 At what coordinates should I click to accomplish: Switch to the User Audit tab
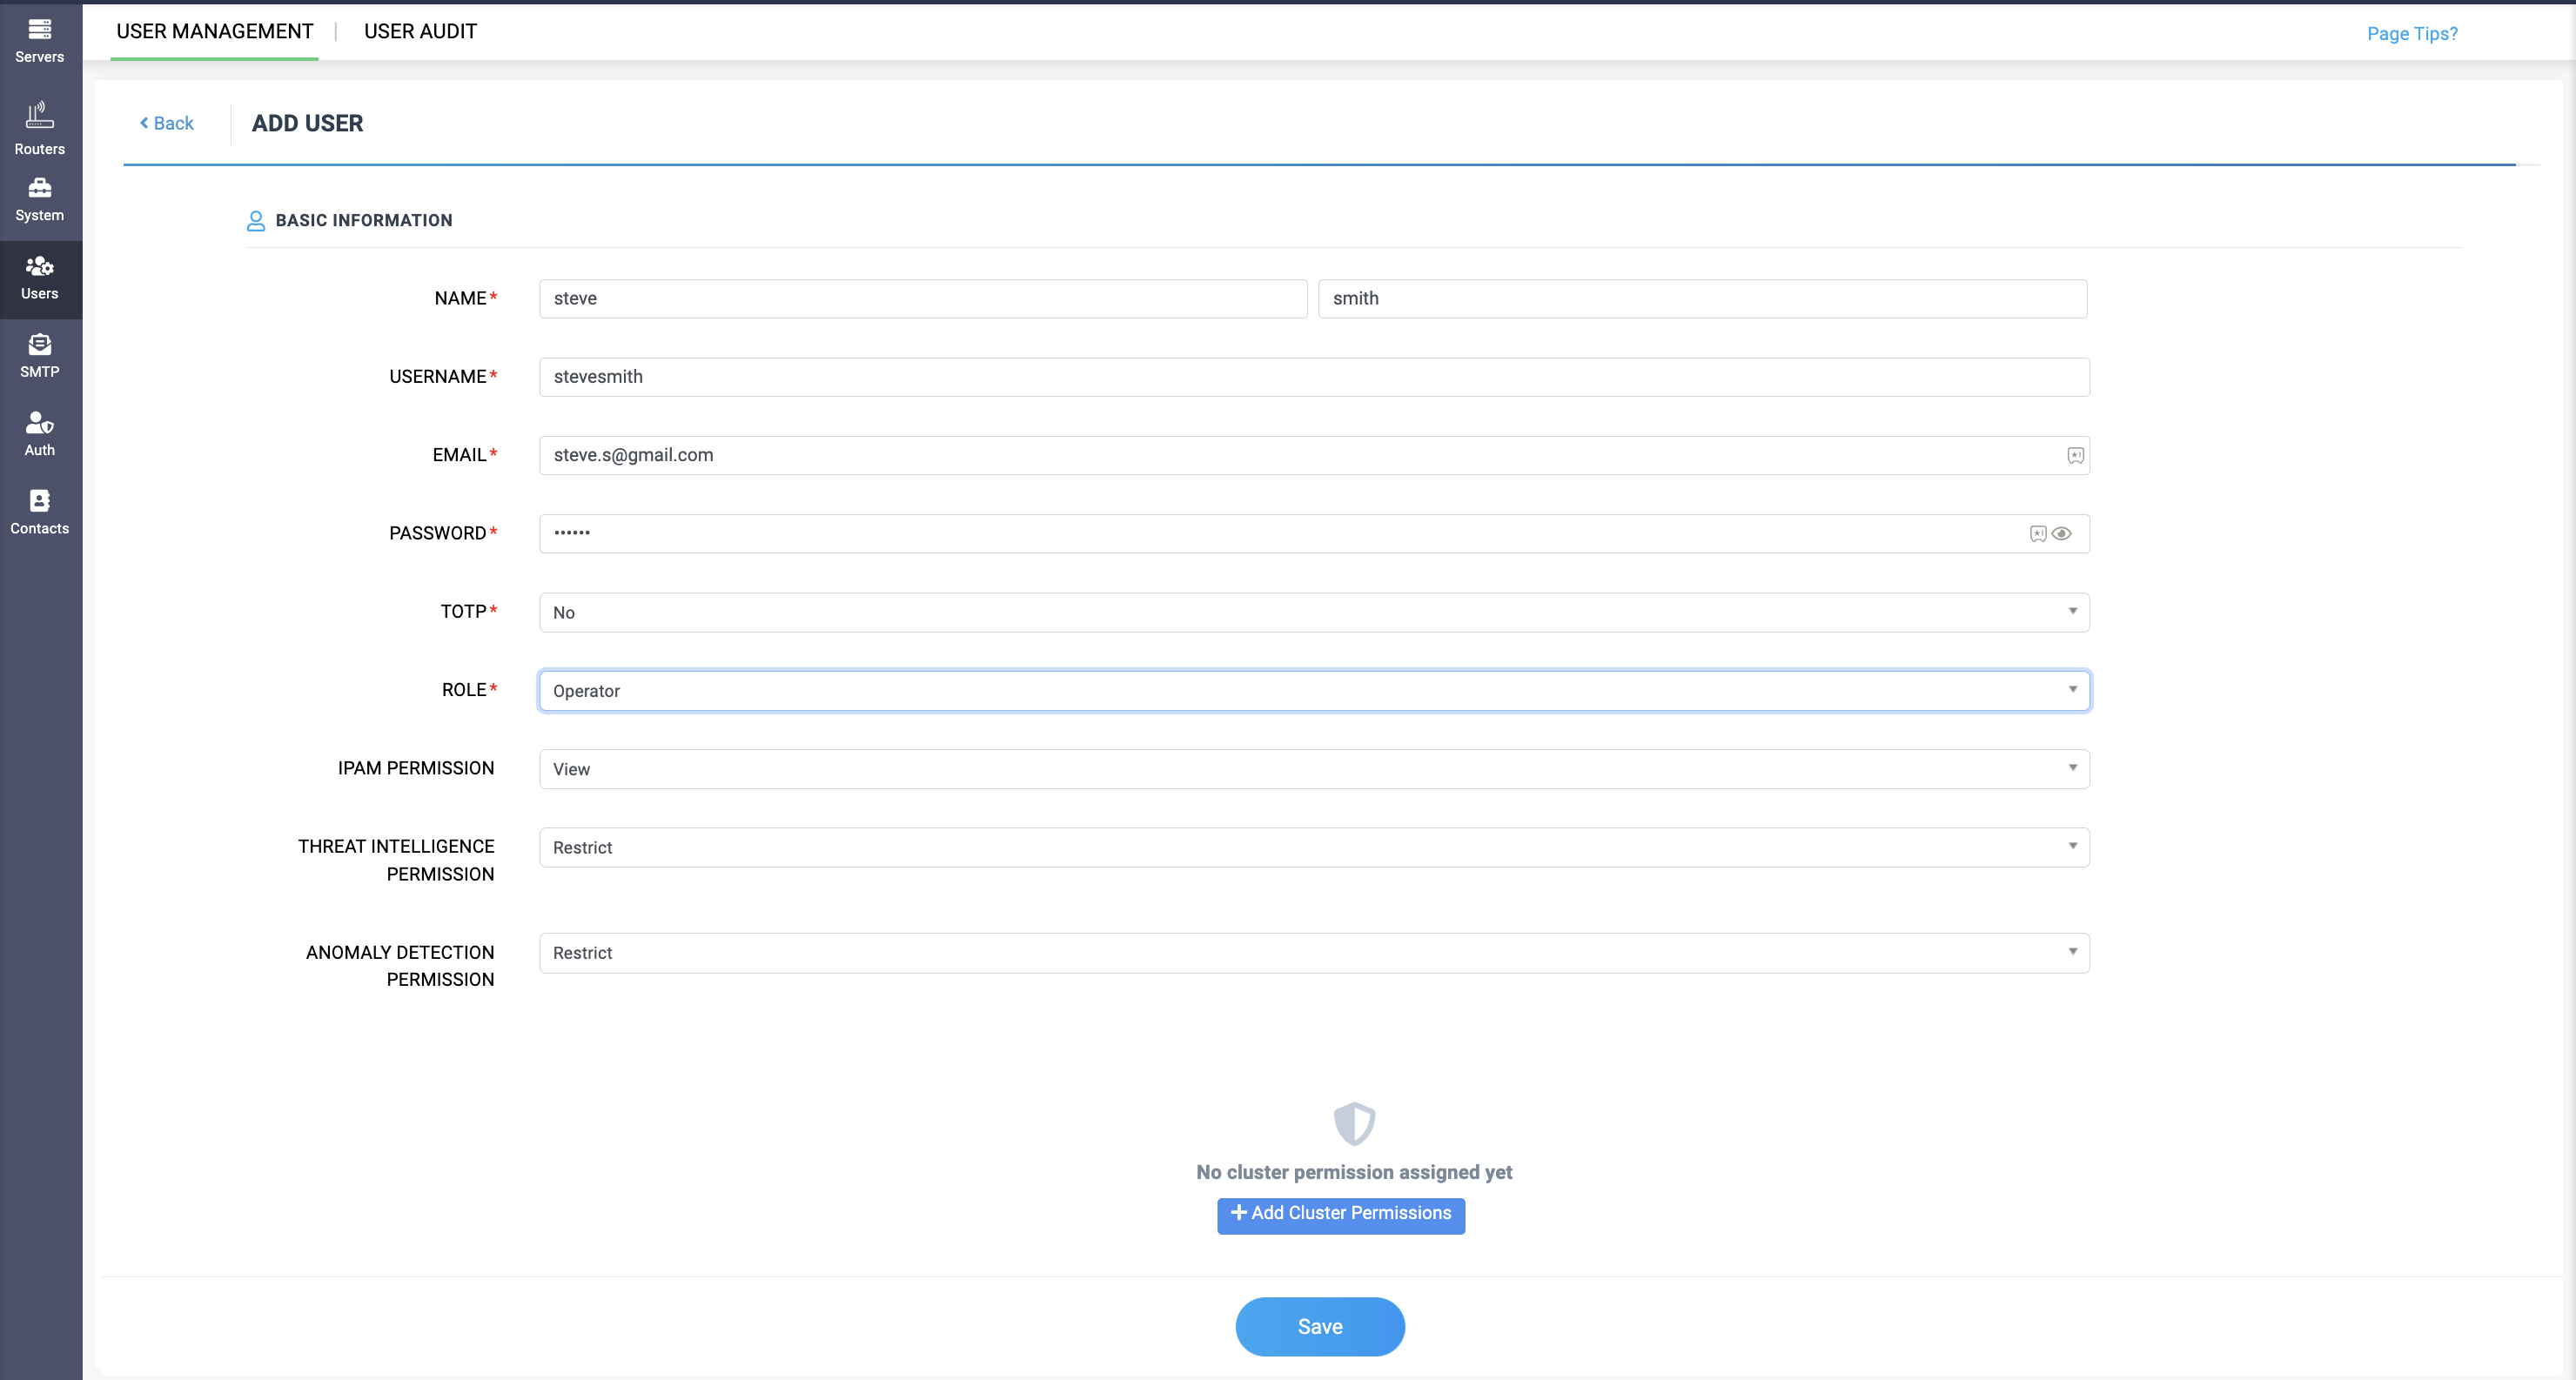pos(420,31)
